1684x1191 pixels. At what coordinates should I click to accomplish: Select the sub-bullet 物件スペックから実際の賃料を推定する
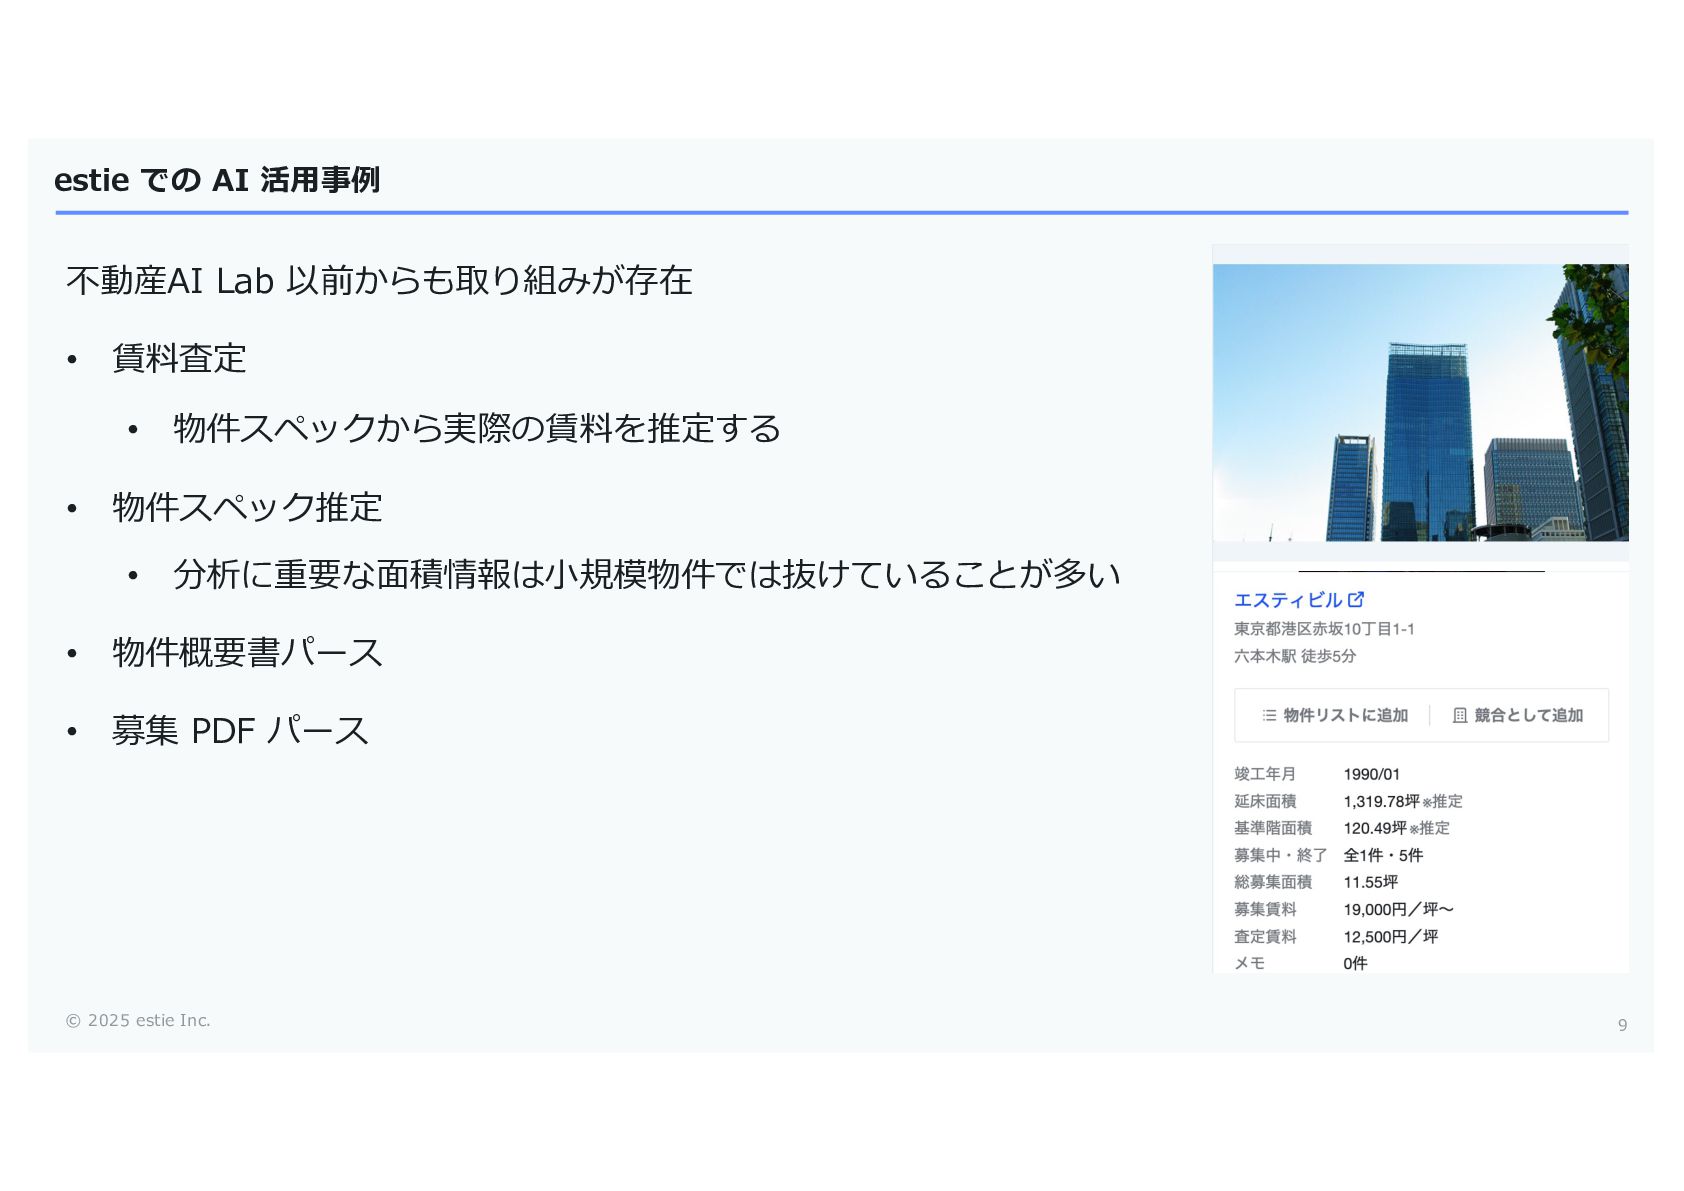pyautogui.click(x=477, y=428)
